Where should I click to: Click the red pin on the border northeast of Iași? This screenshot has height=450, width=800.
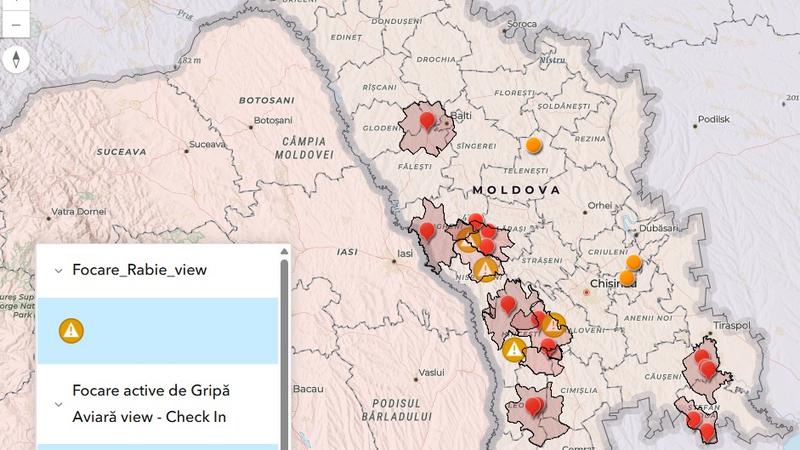[x=427, y=231]
